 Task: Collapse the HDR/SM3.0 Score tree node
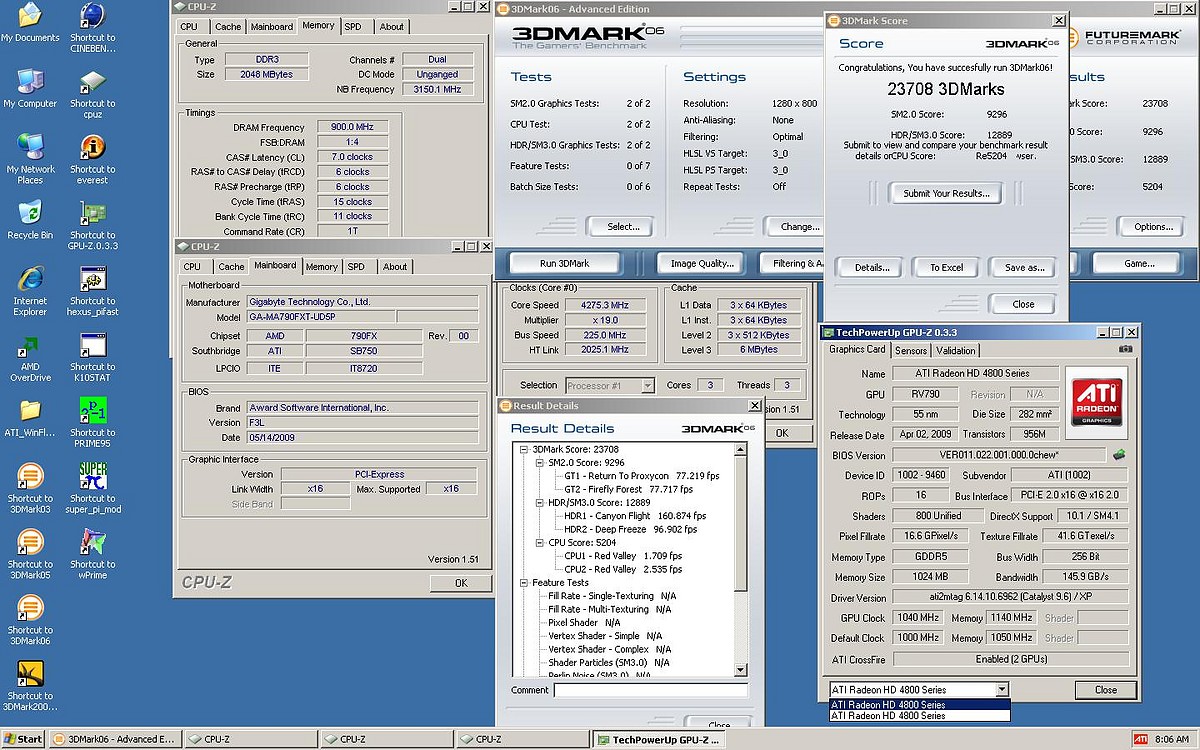(x=539, y=503)
